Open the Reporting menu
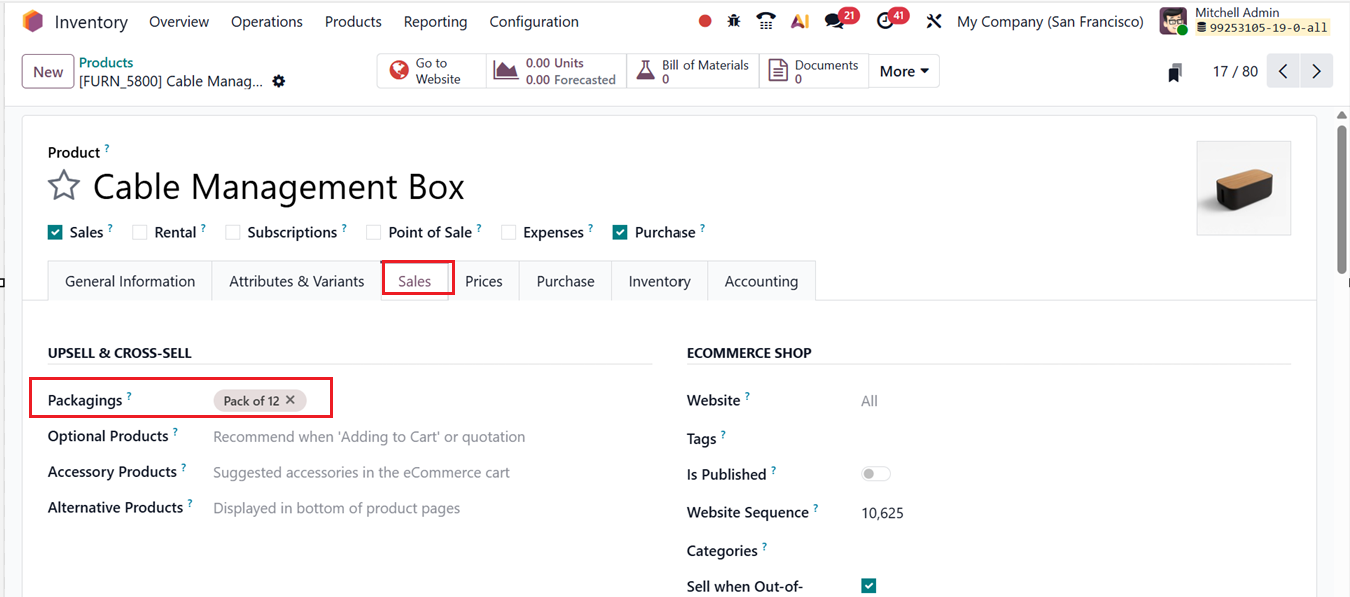The height and width of the screenshot is (597, 1350). coord(435,21)
